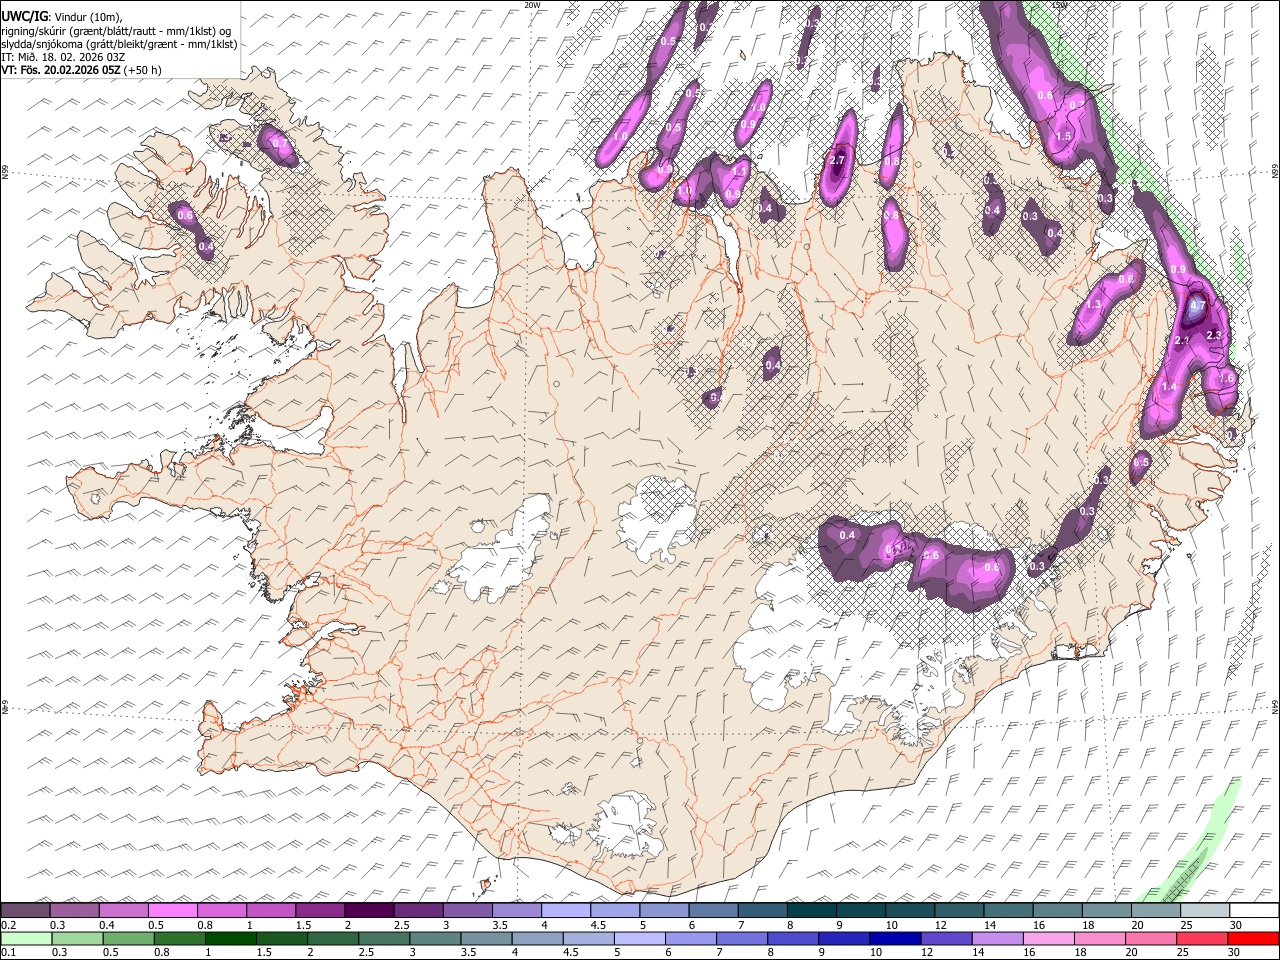Click the lower legend label '0.1'

point(8,952)
